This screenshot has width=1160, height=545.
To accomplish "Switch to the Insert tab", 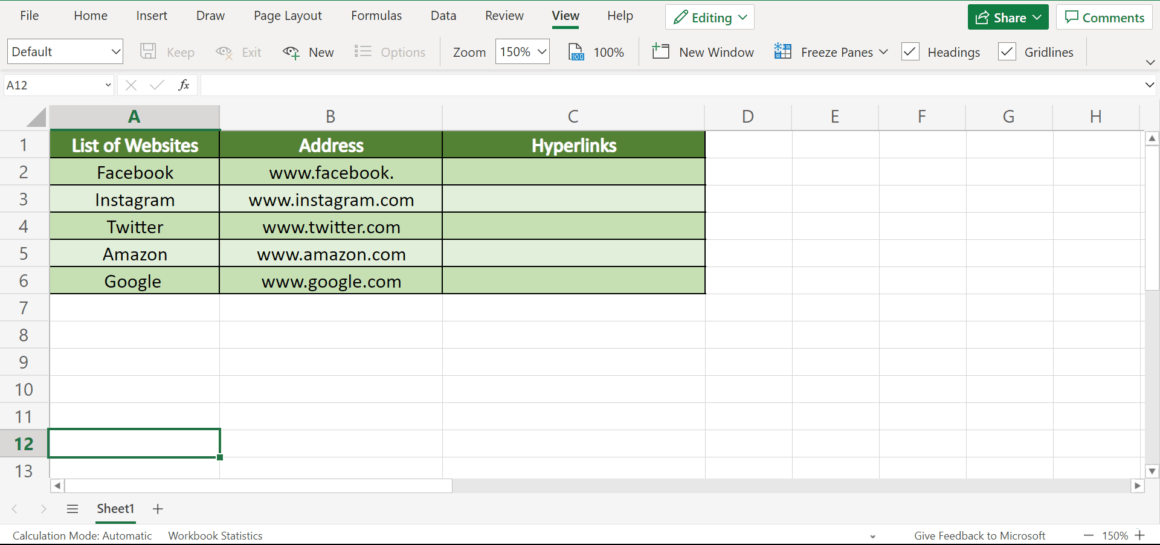I will 152,16.
